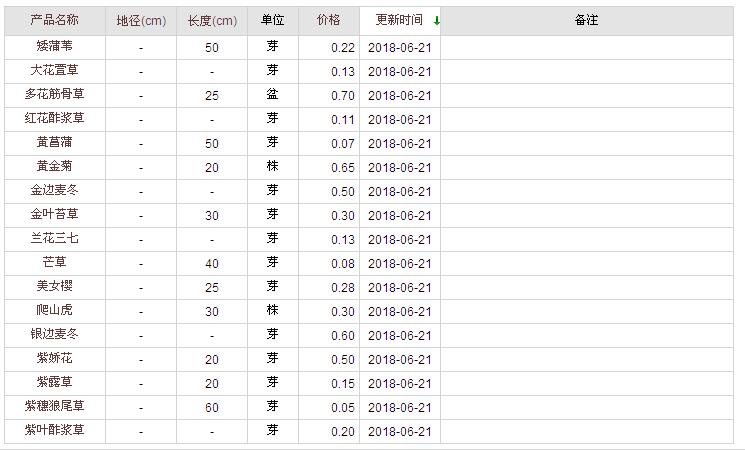Viewport: 745px width, 450px height.
Task: Select the 备注 column header
Action: pos(586,20)
